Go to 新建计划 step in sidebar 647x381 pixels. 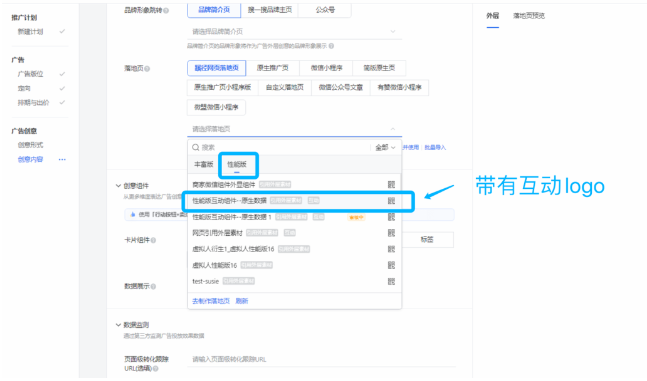30,32
